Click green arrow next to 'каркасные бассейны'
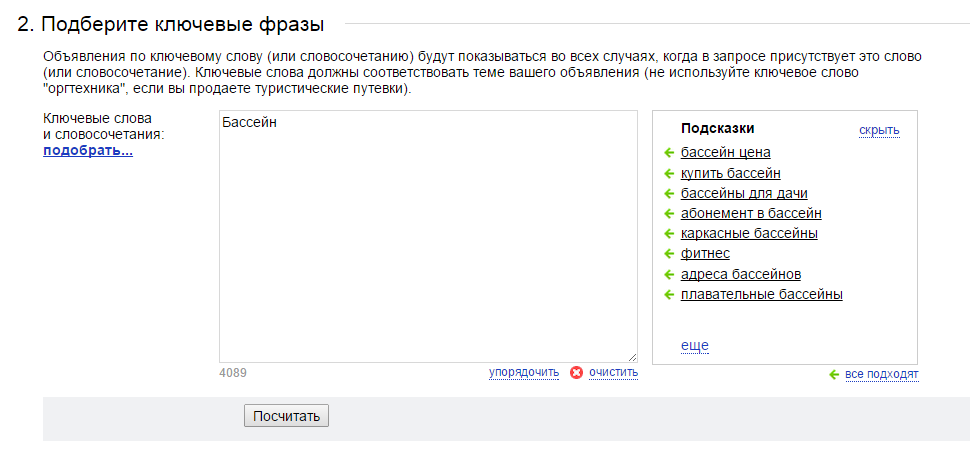 click(x=668, y=234)
